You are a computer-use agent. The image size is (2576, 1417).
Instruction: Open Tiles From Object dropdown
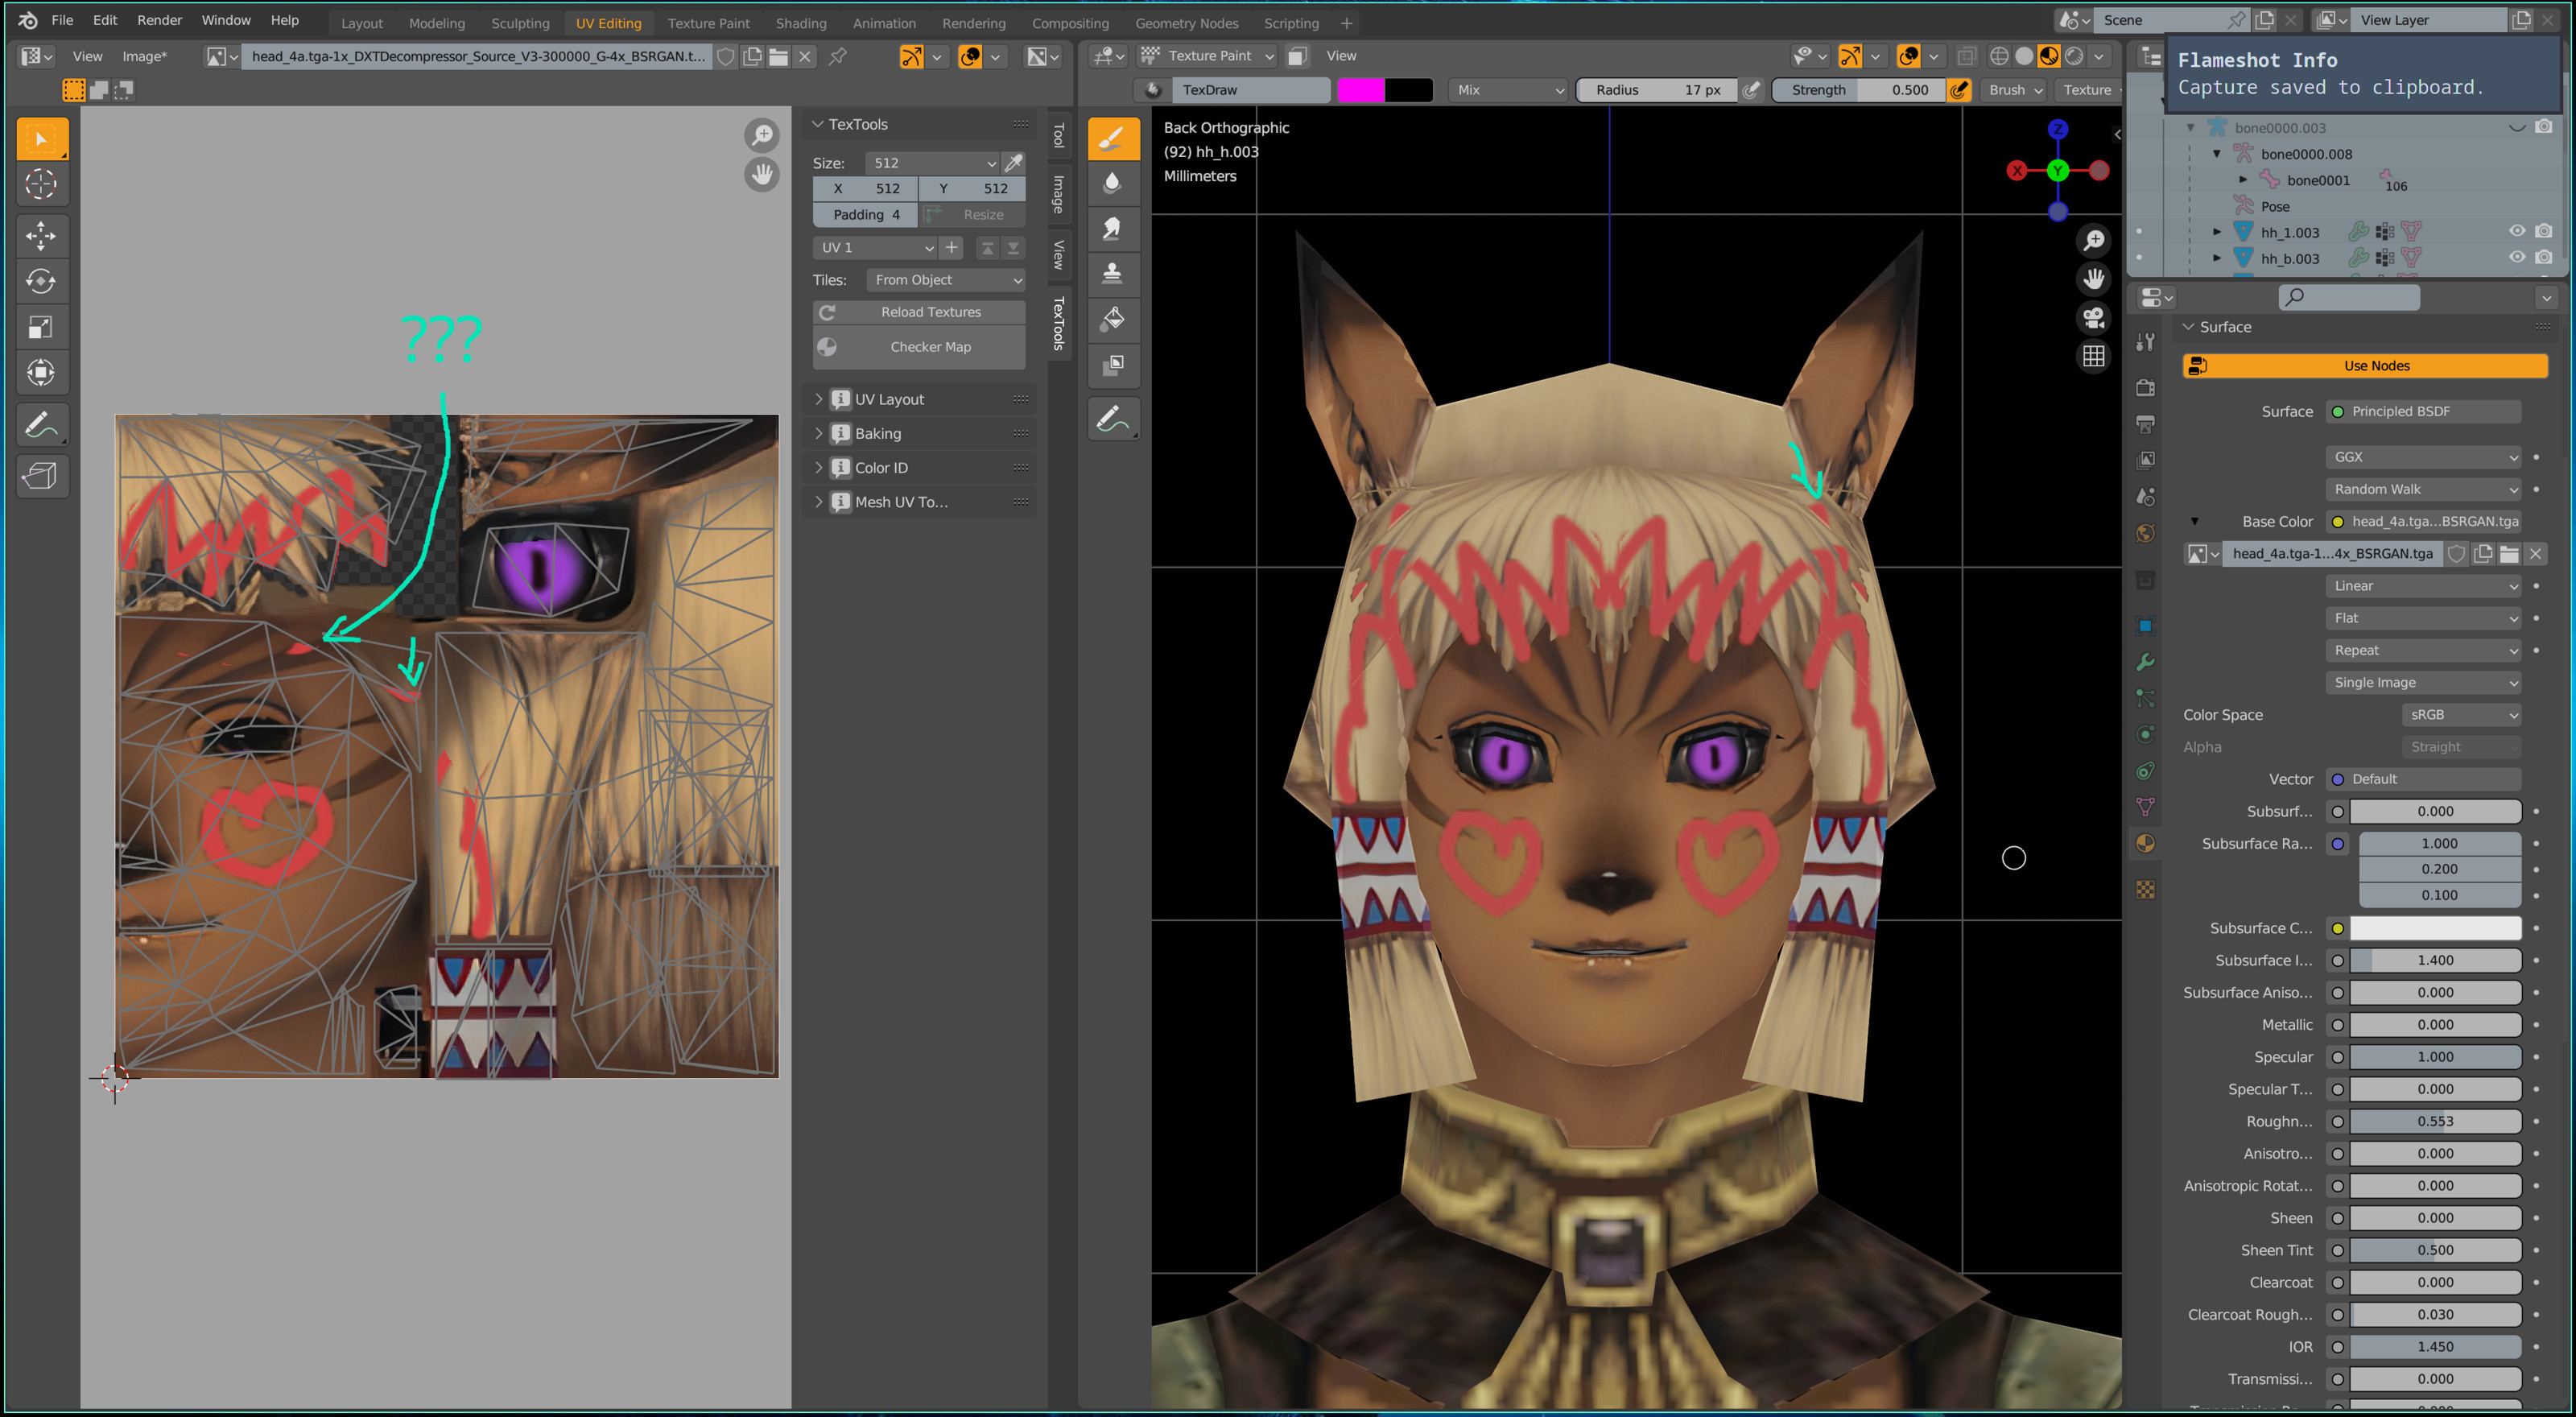click(x=946, y=279)
